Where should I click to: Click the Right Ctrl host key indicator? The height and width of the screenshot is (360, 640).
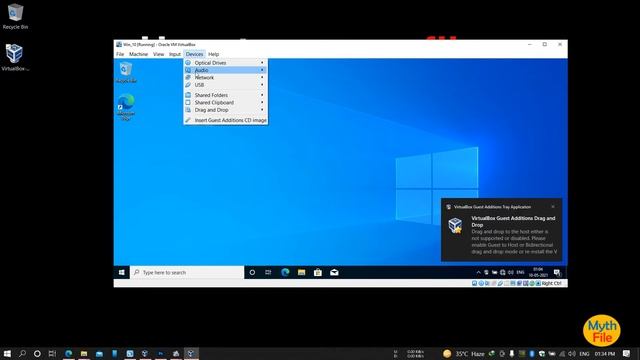click(x=551, y=283)
